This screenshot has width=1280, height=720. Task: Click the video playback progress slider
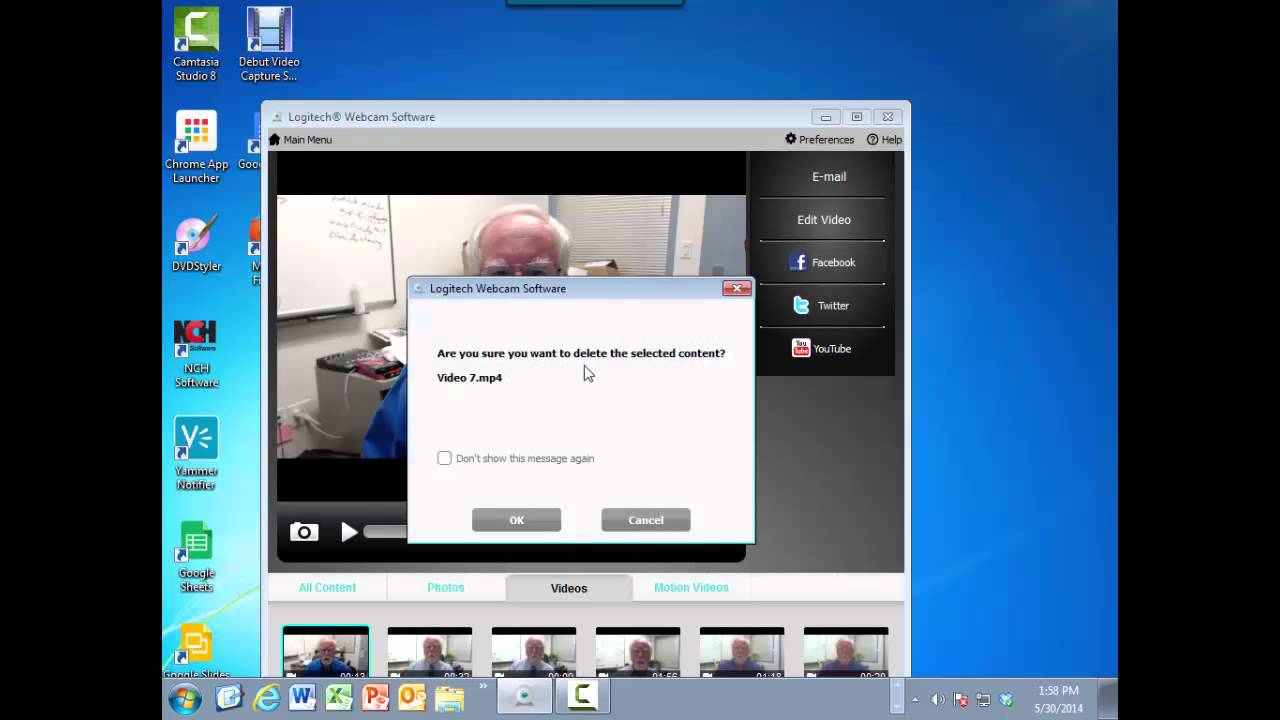point(385,532)
